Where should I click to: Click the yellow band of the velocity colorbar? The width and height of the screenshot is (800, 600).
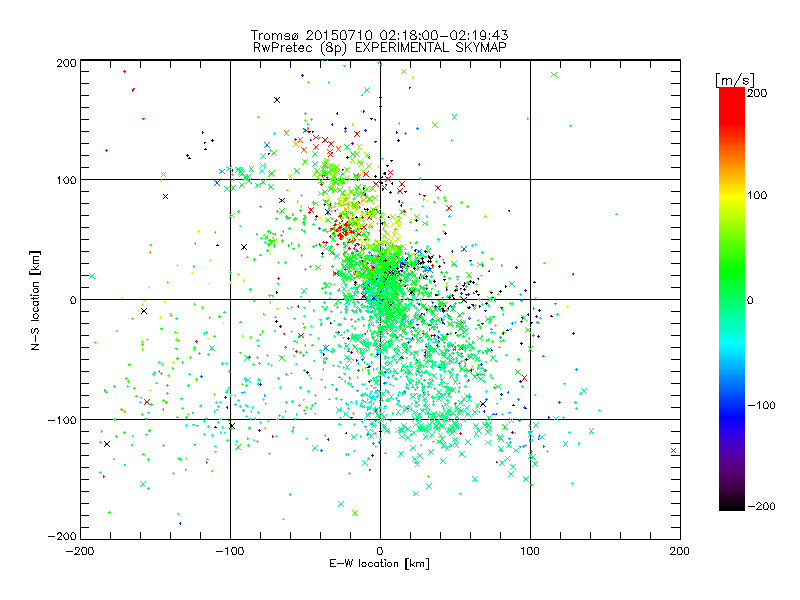click(x=732, y=196)
